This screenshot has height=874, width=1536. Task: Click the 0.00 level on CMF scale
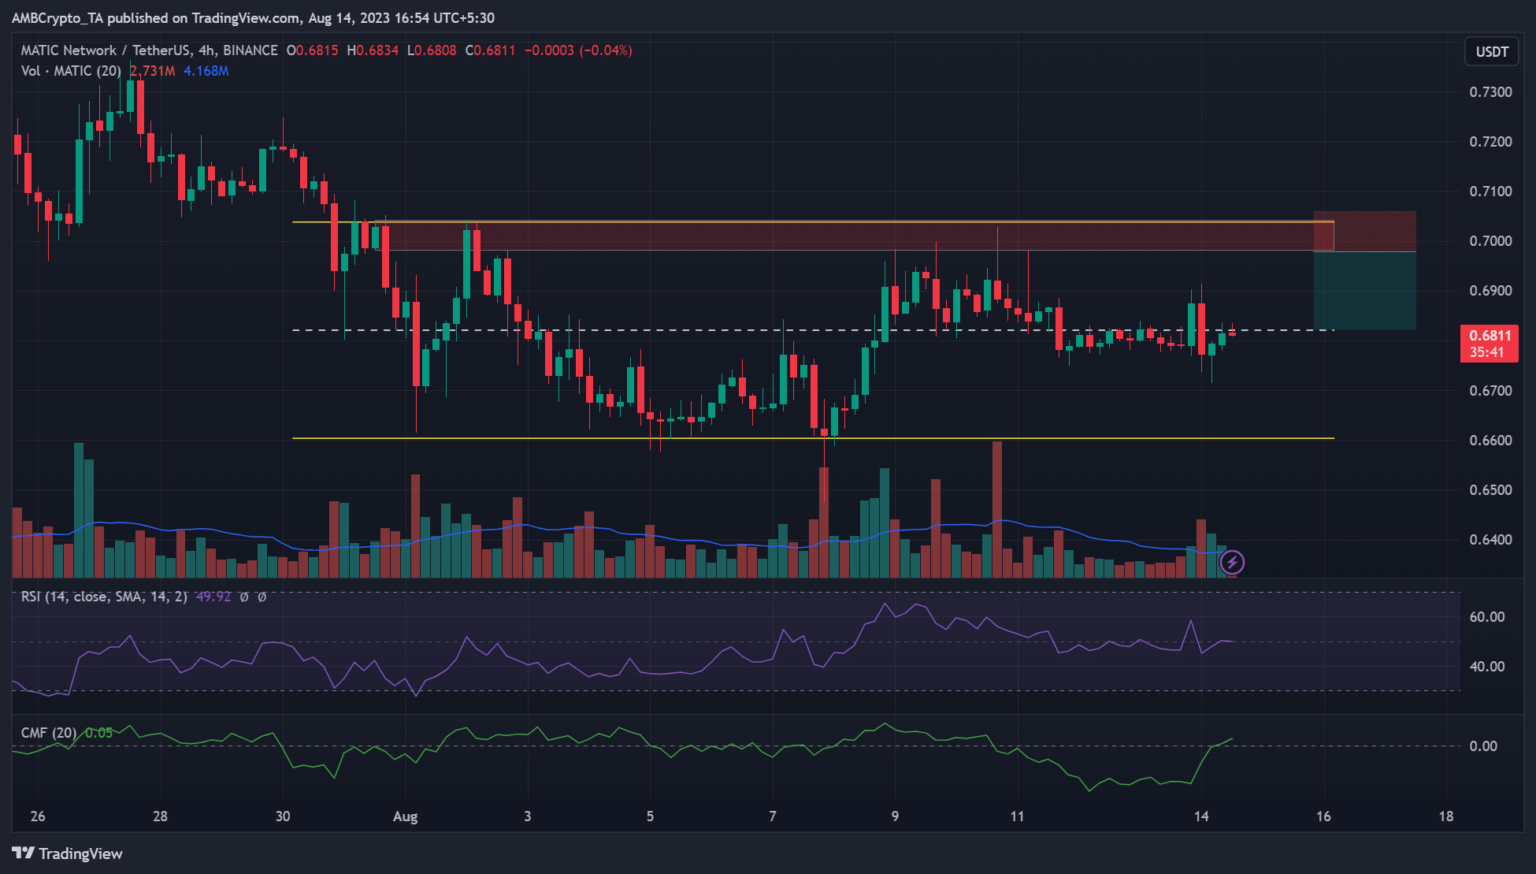[1483, 746]
